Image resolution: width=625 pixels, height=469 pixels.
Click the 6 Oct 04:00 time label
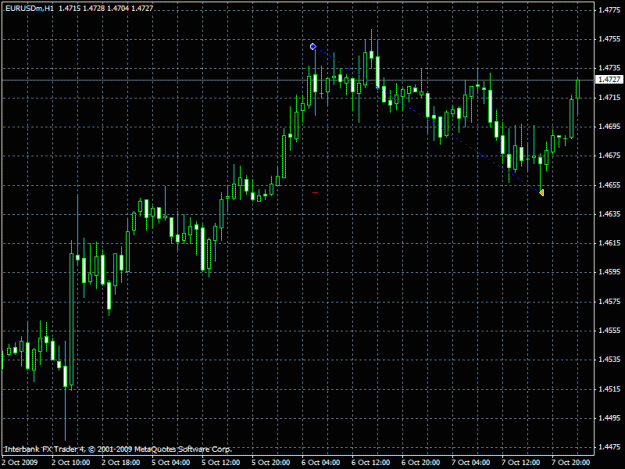click(321, 463)
